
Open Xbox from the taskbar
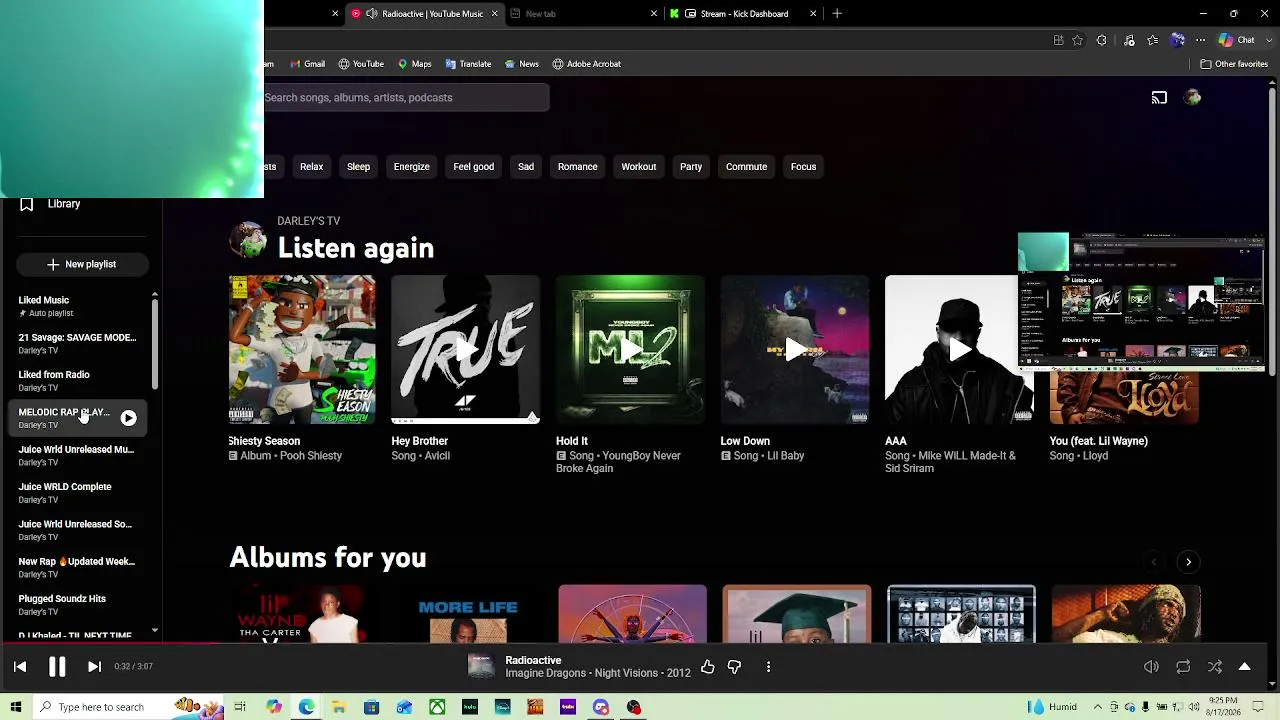(x=437, y=707)
